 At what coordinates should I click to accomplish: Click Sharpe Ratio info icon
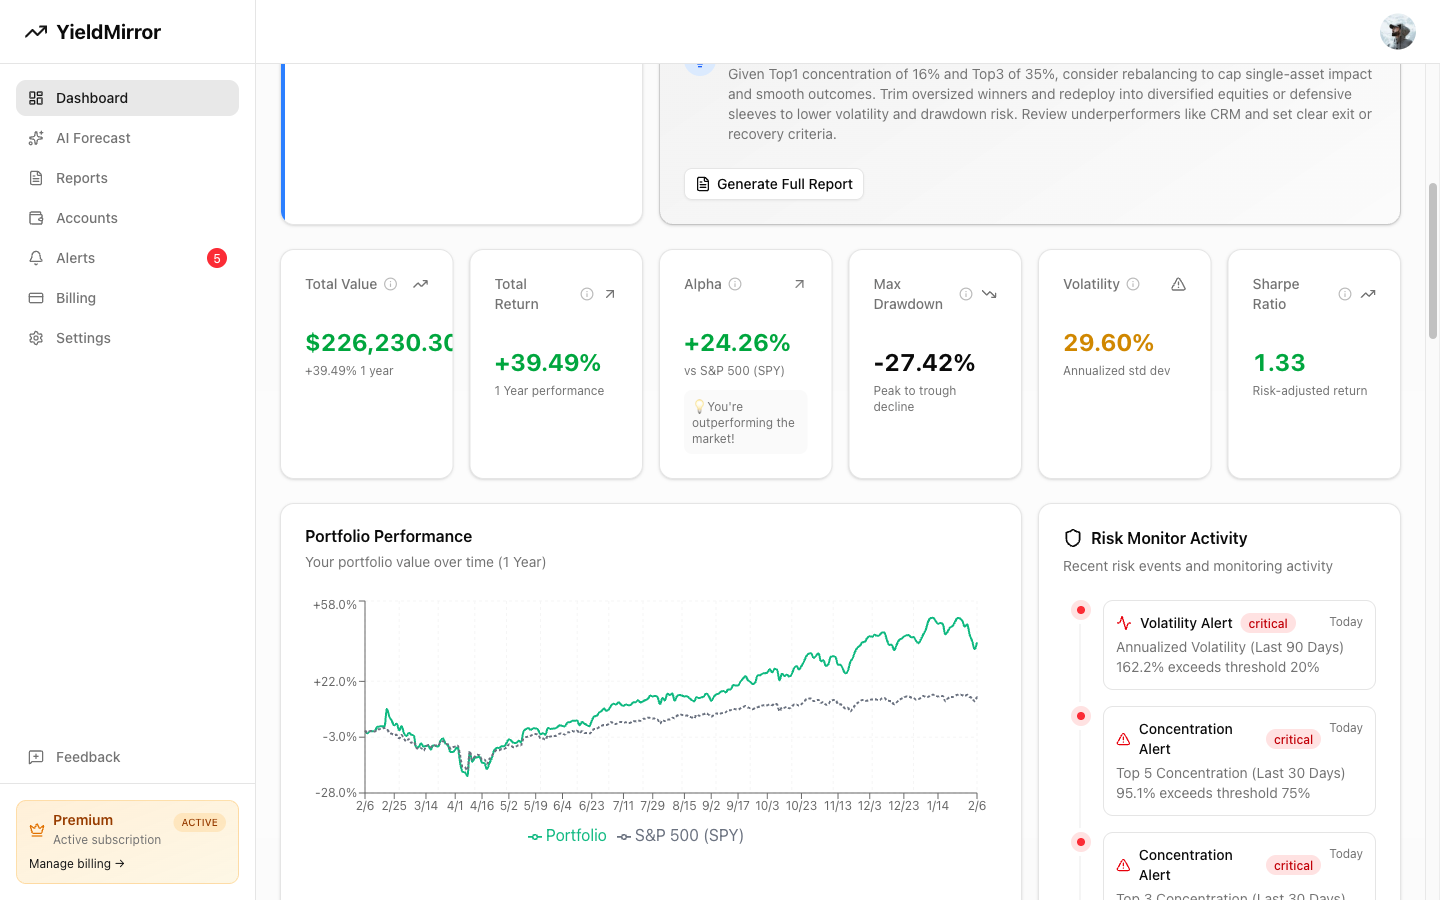[1345, 294]
